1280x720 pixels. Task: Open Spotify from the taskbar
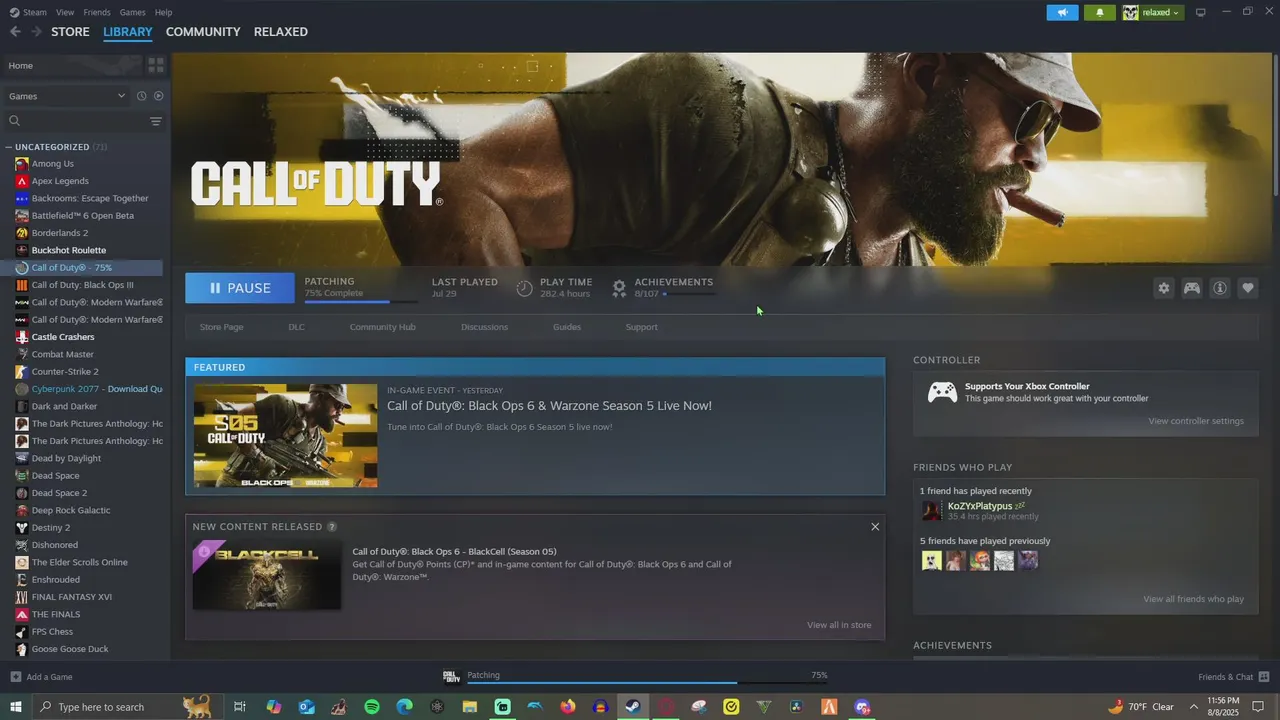(x=372, y=707)
